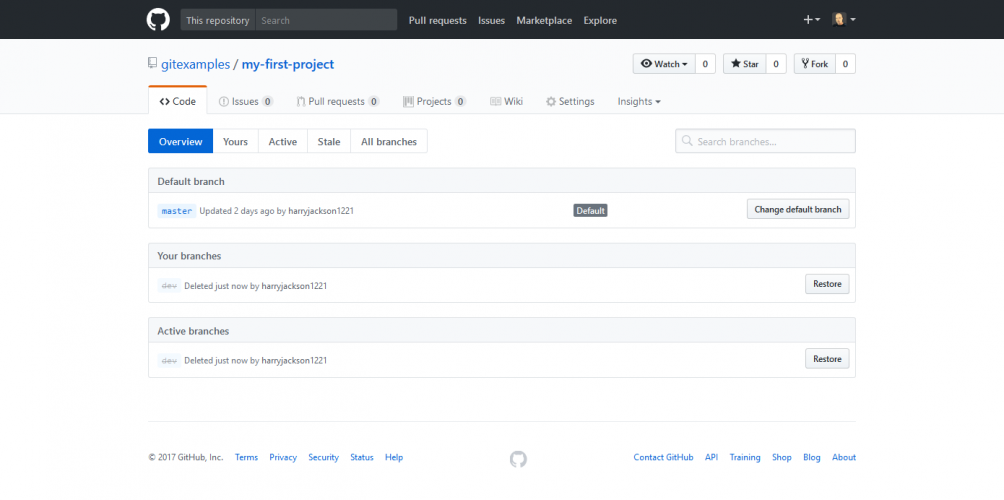Fork the repository
This screenshot has height=500, width=1004.
tap(814, 64)
